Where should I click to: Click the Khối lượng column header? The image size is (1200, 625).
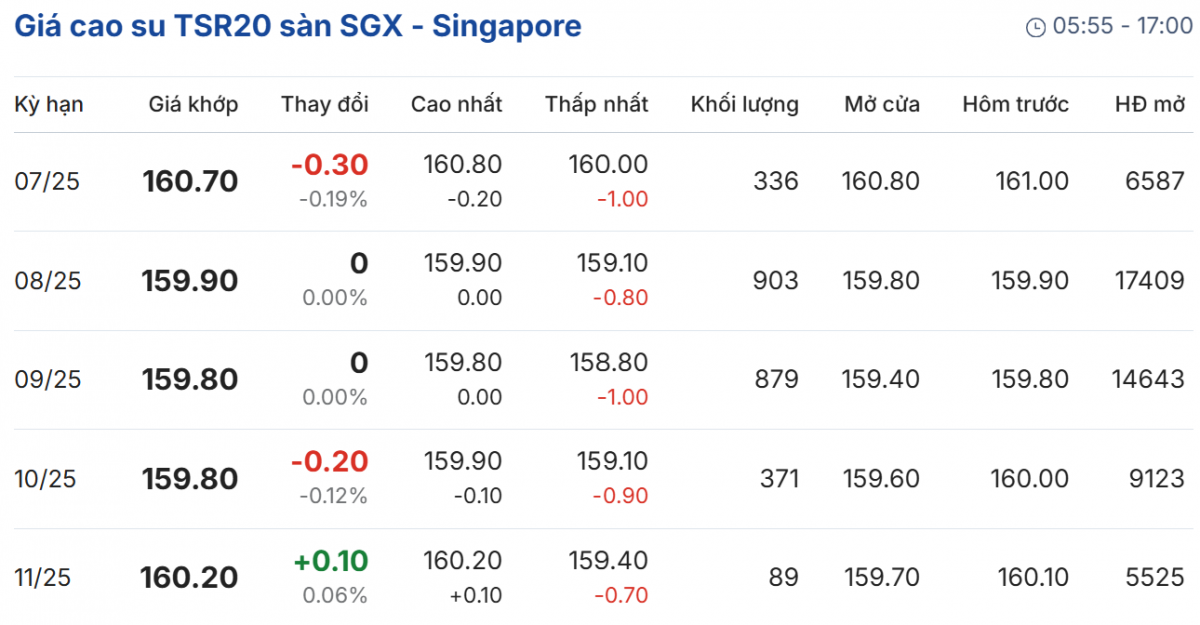tap(744, 104)
